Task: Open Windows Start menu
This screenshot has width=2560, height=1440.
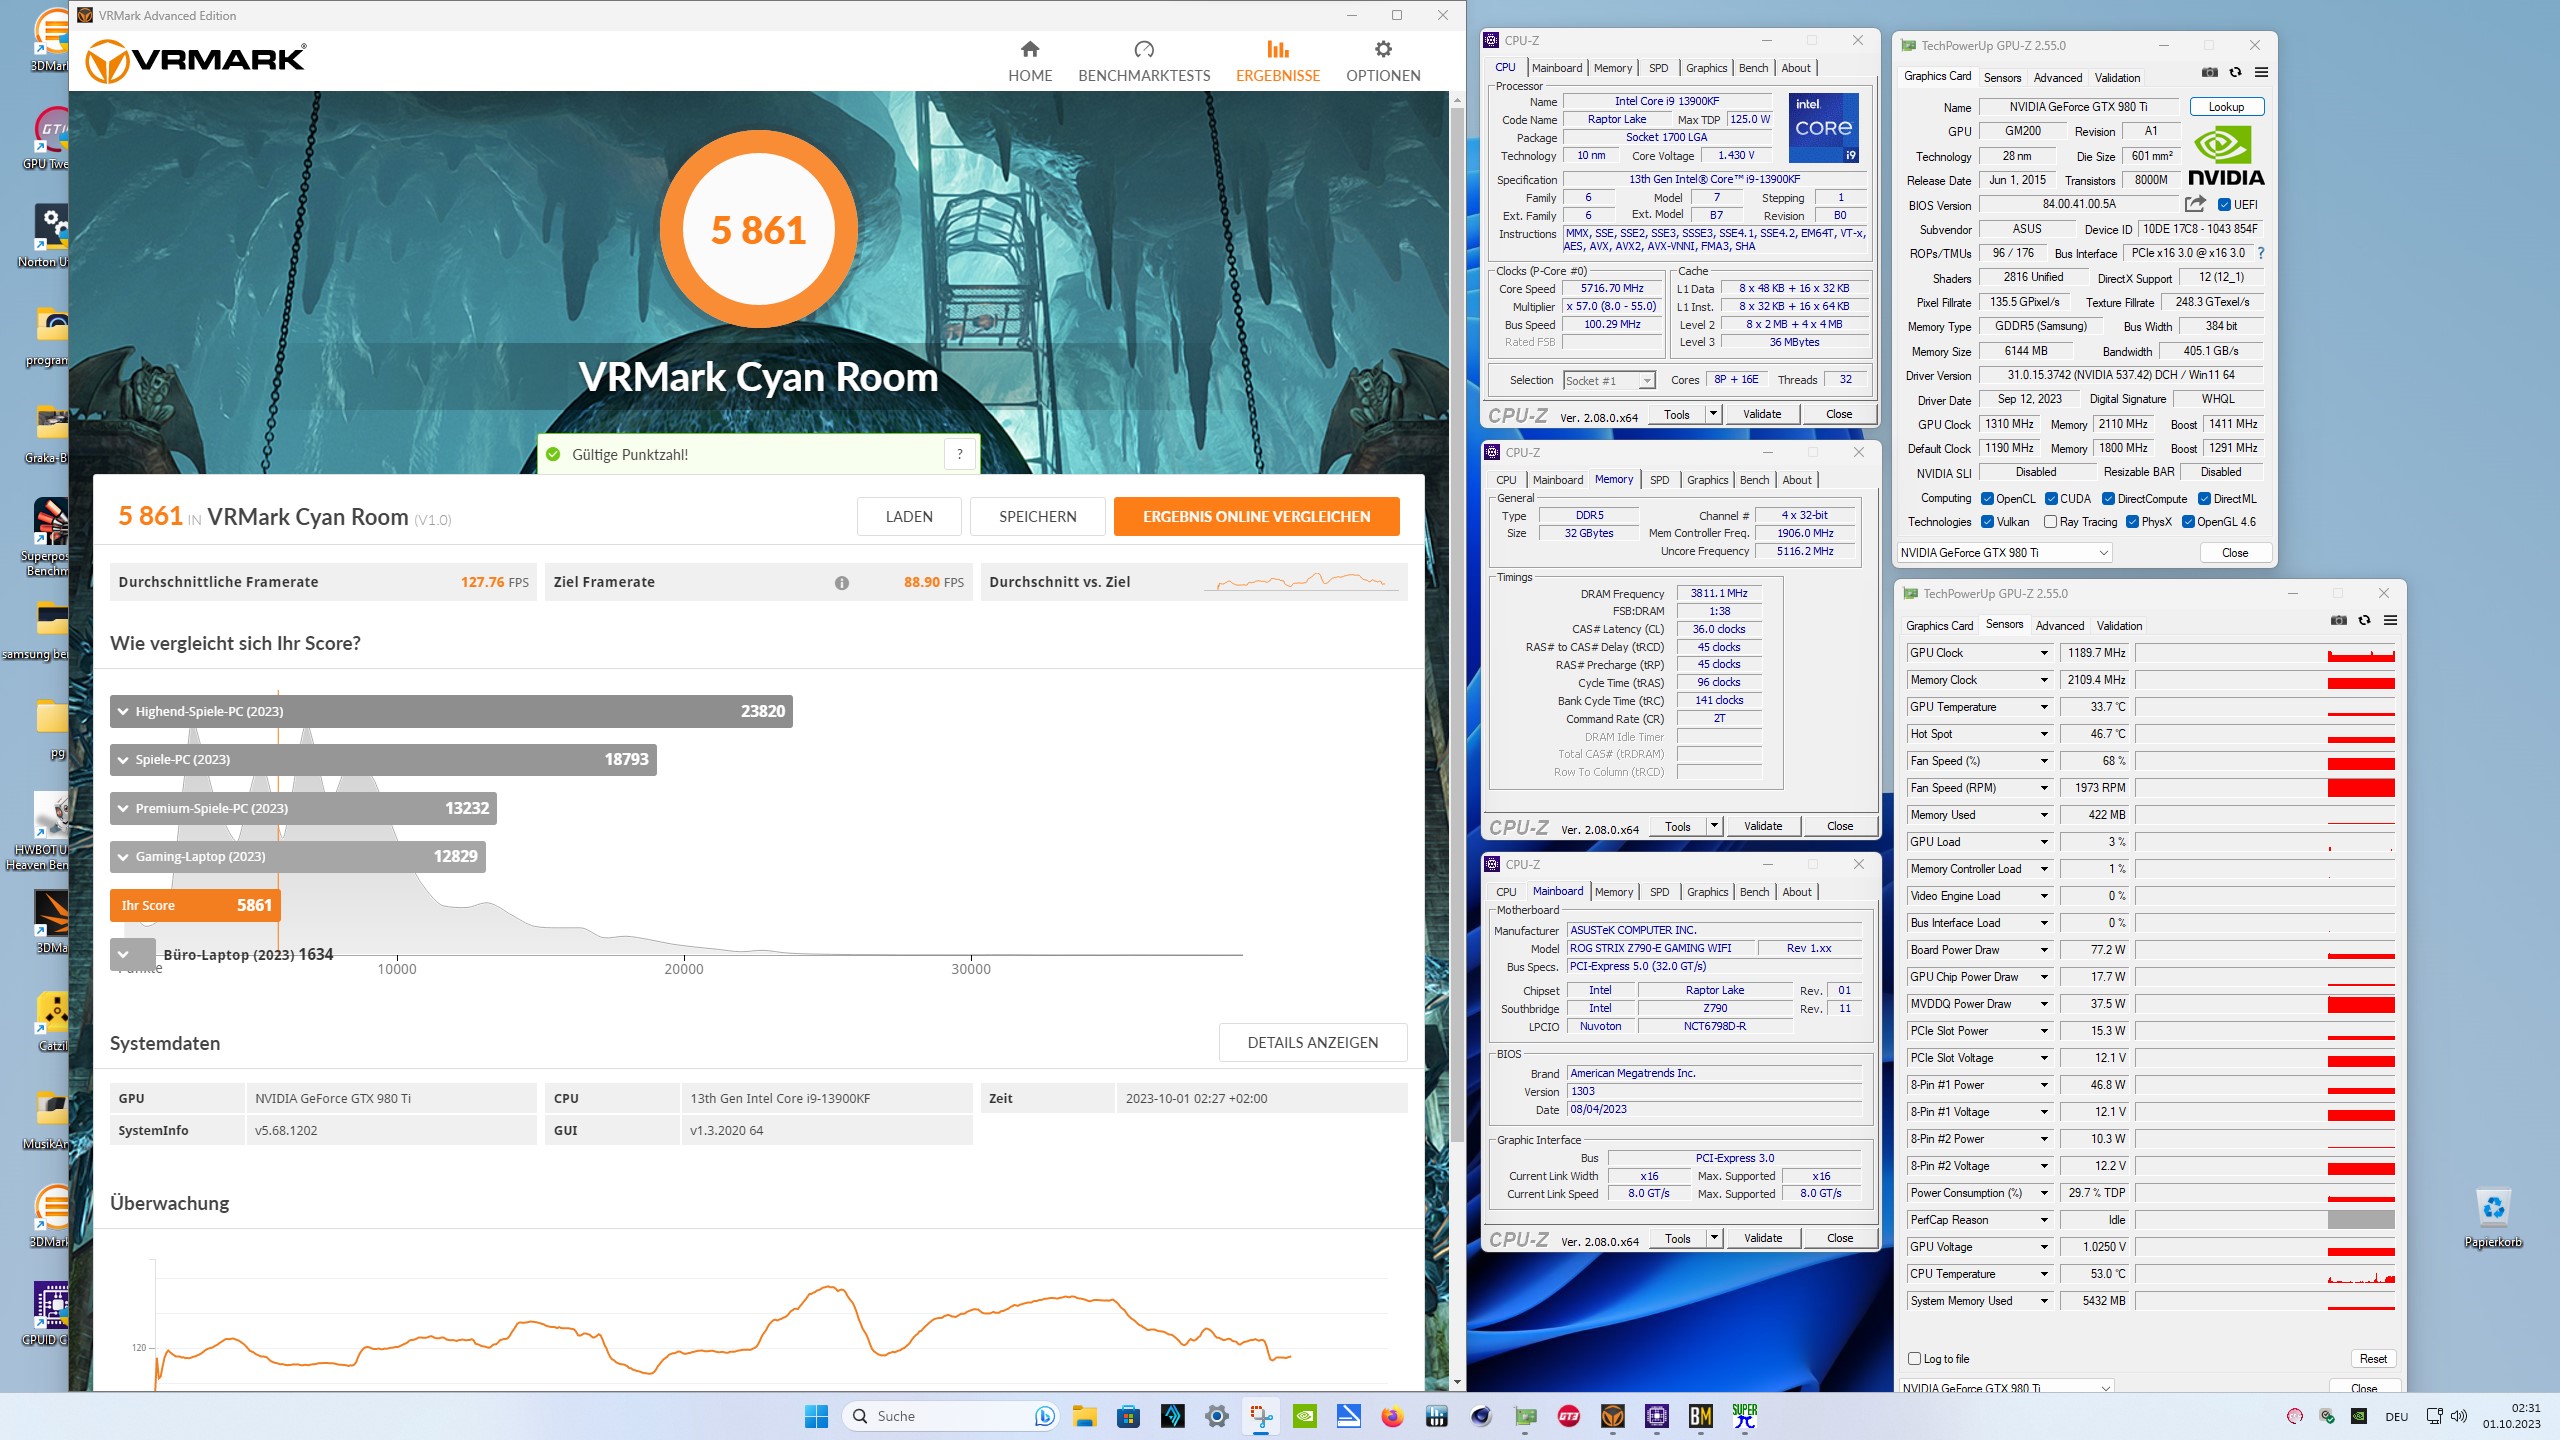Action: (816, 1416)
